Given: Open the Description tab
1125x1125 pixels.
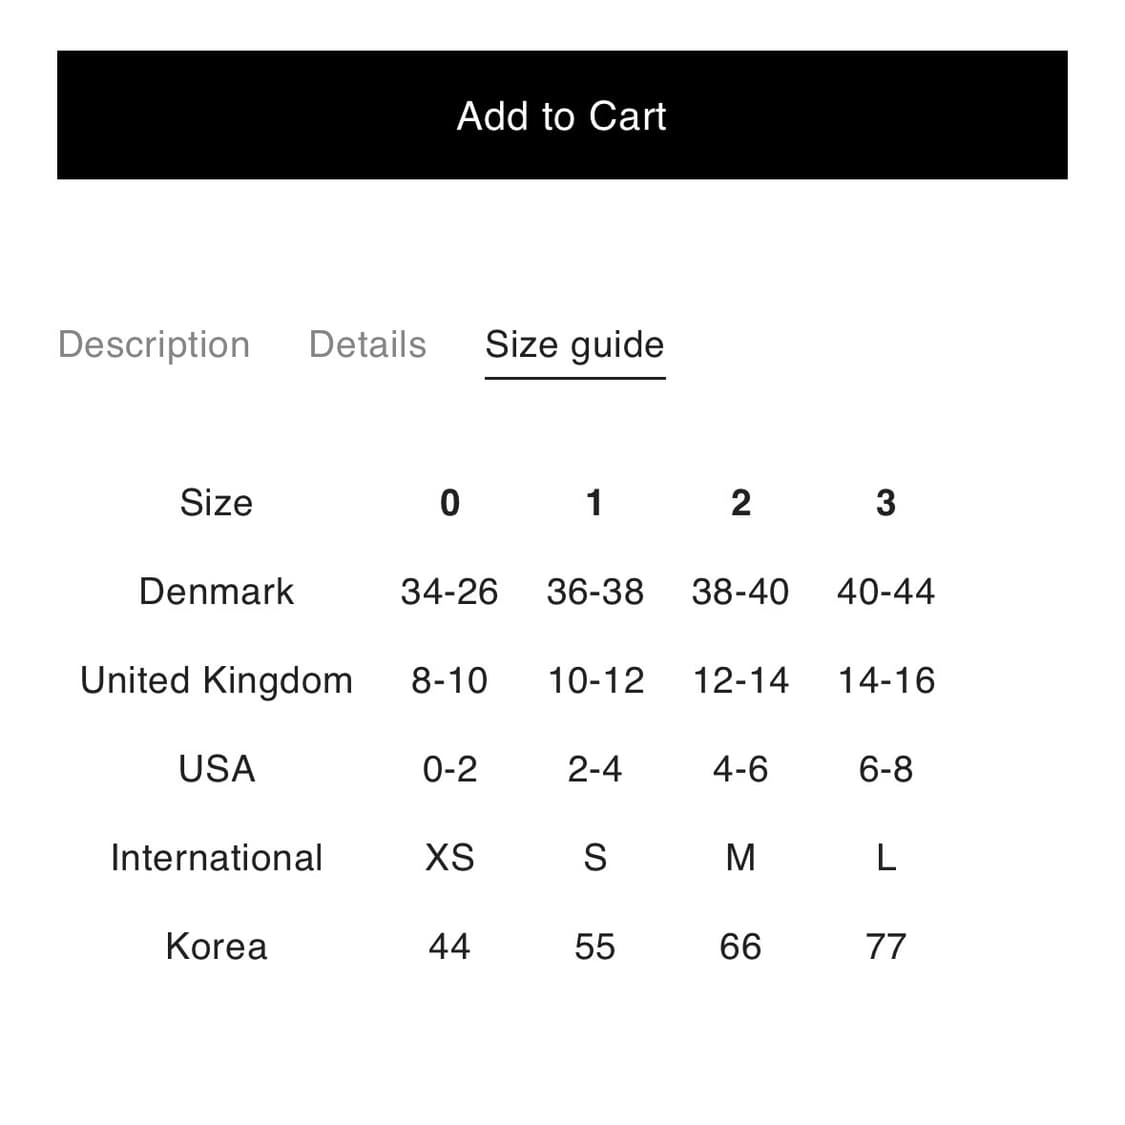Looking at the screenshot, I should pyautogui.click(x=154, y=344).
